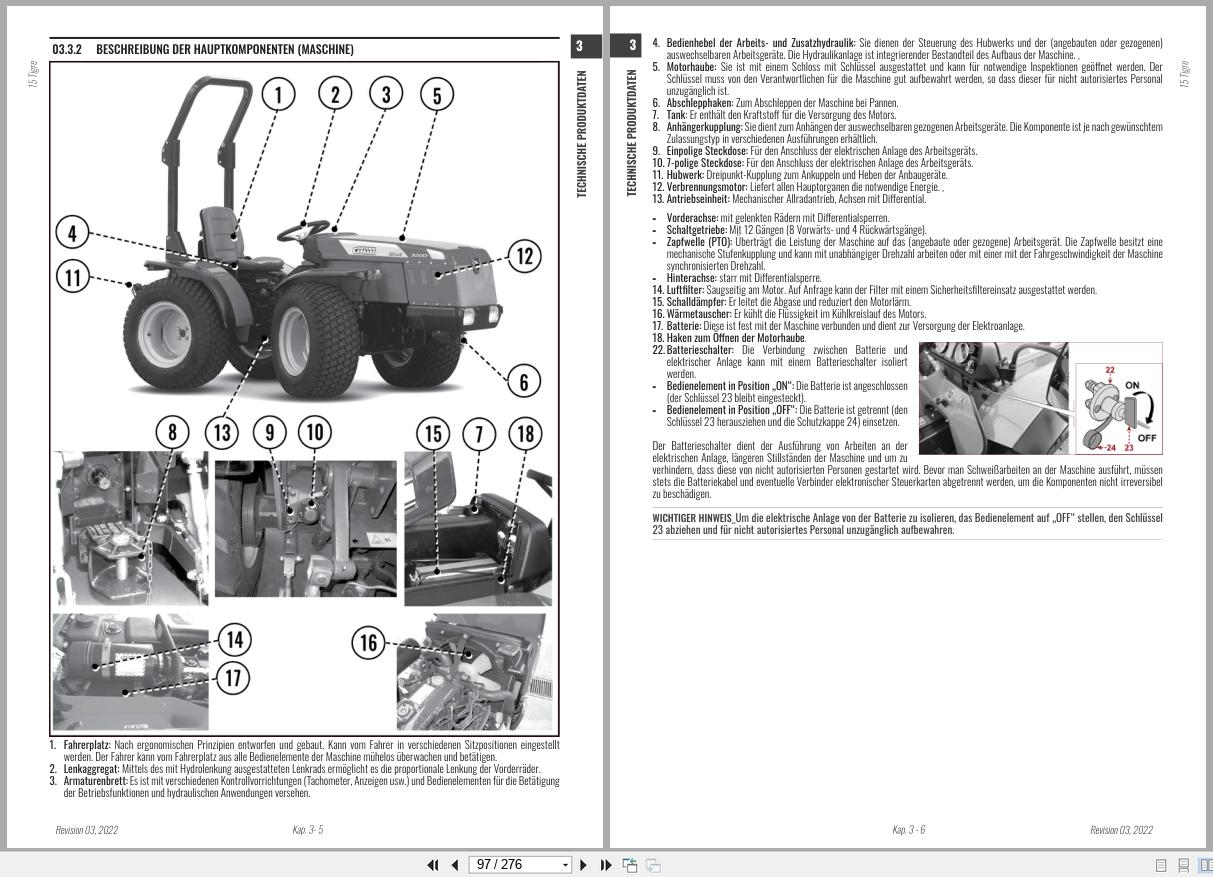The height and width of the screenshot is (877, 1213).
Task: Go to the previous page
Action: [455, 865]
